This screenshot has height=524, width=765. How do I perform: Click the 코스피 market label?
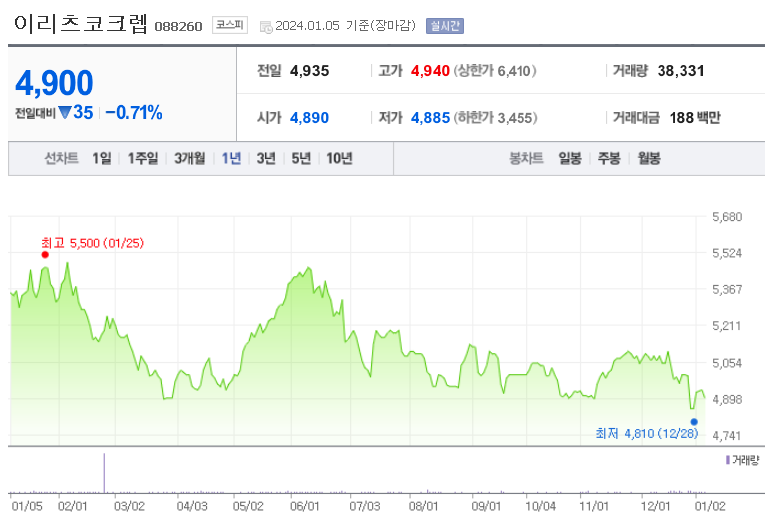coord(230,25)
